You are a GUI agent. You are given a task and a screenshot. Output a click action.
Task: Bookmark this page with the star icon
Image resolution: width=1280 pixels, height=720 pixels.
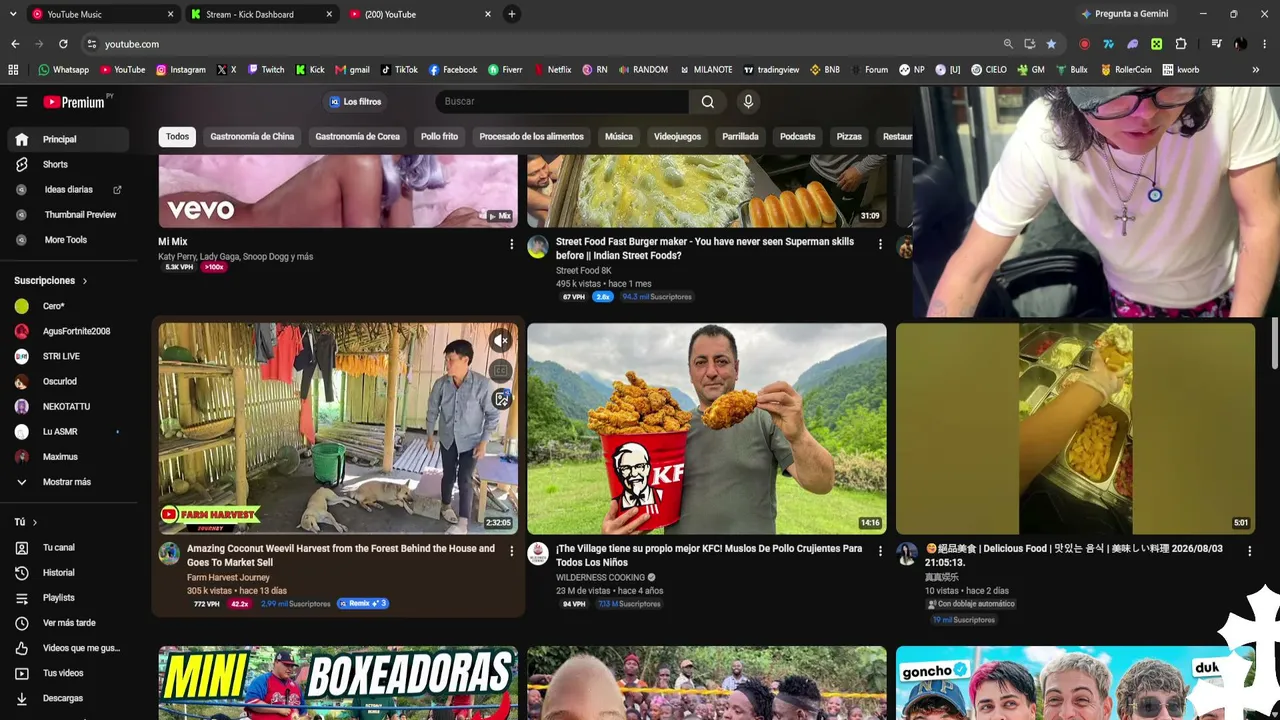click(1051, 44)
